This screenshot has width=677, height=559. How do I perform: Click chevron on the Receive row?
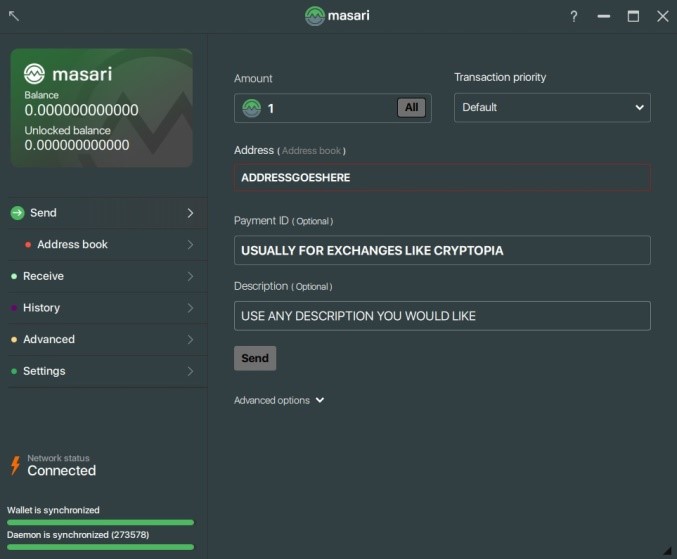pos(190,276)
